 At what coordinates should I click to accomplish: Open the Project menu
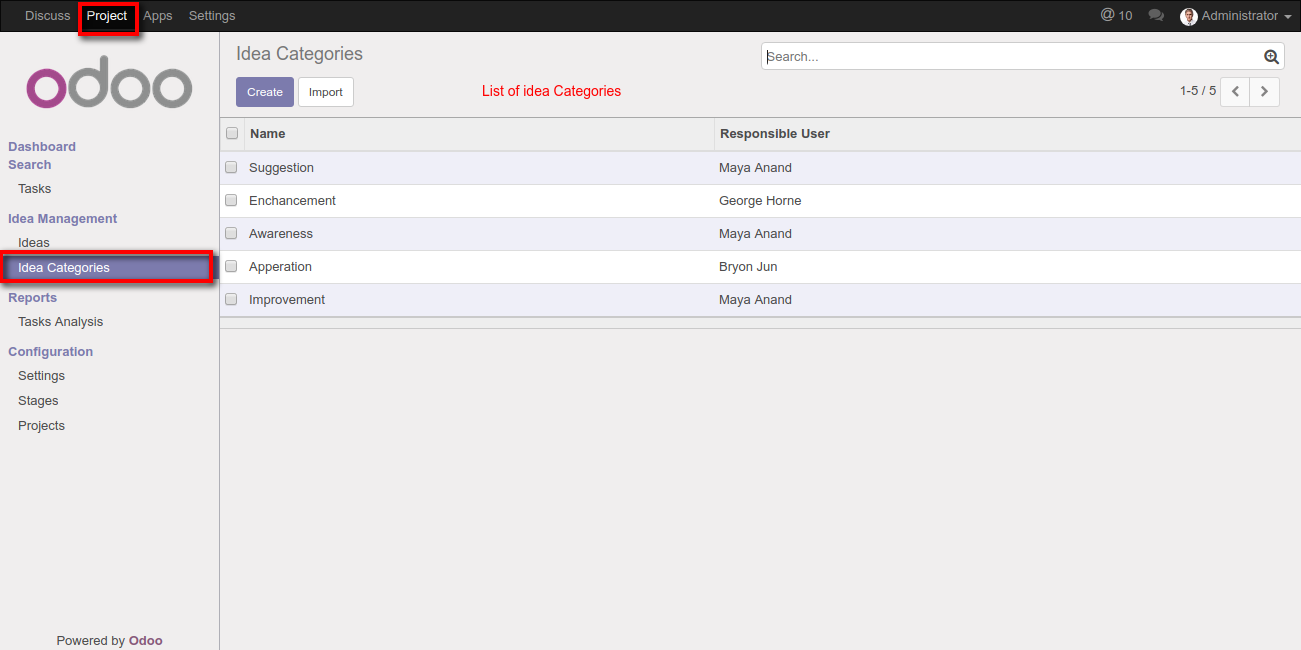pyautogui.click(x=107, y=16)
